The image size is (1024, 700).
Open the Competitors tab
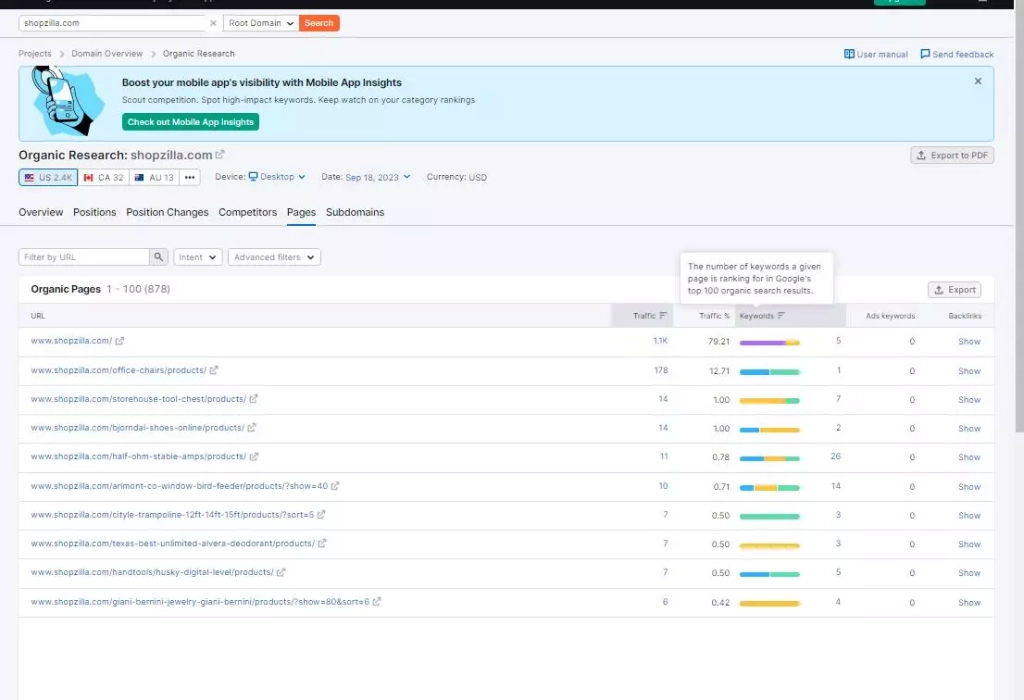pyautogui.click(x=248, y=212)
